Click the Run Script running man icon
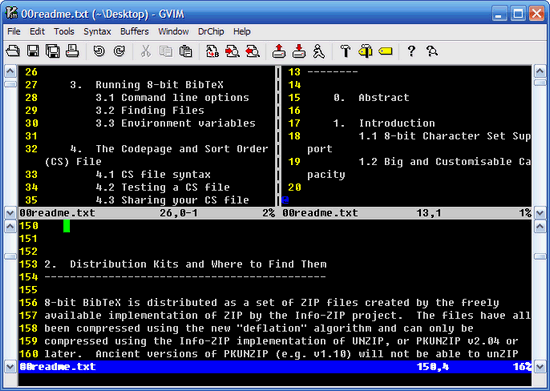 click(x=319, y=52)
